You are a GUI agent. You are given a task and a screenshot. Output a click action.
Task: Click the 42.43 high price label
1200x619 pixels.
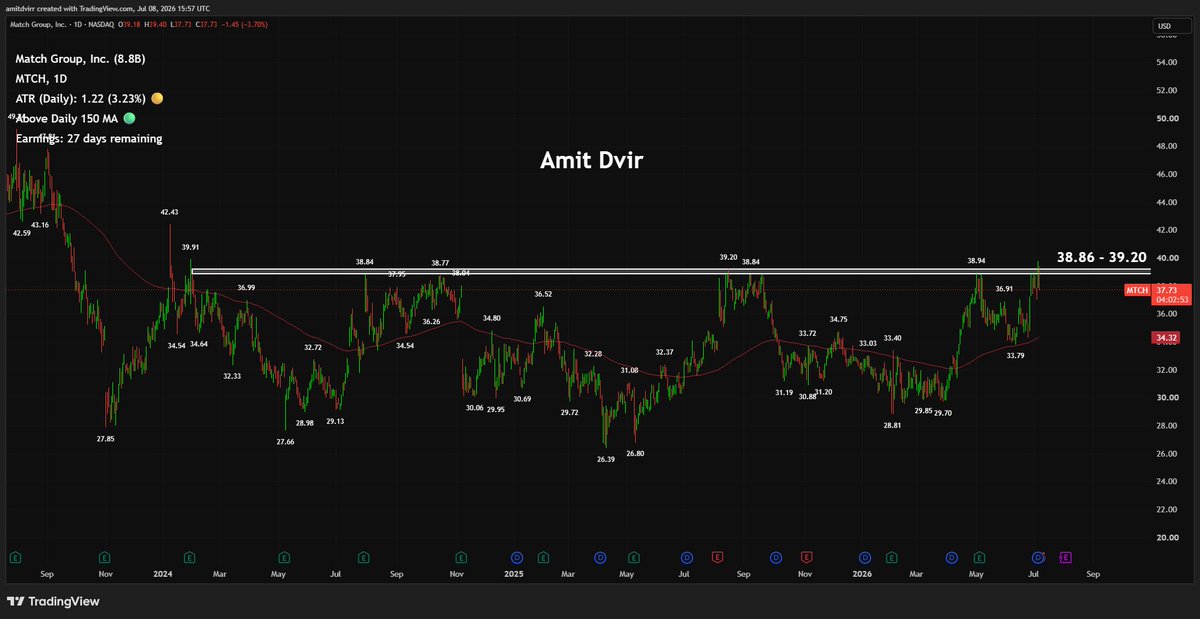169,212
